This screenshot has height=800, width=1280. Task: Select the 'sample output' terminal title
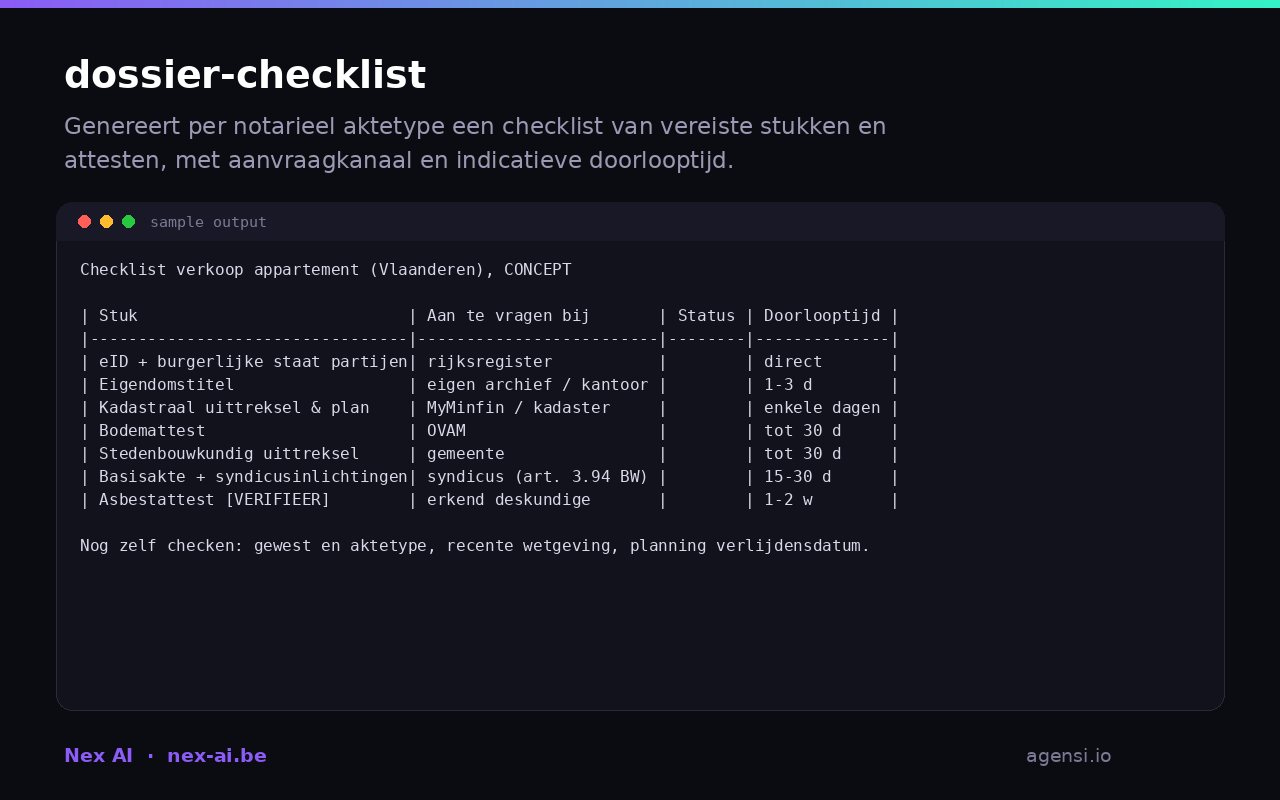[x=208, y=222]
